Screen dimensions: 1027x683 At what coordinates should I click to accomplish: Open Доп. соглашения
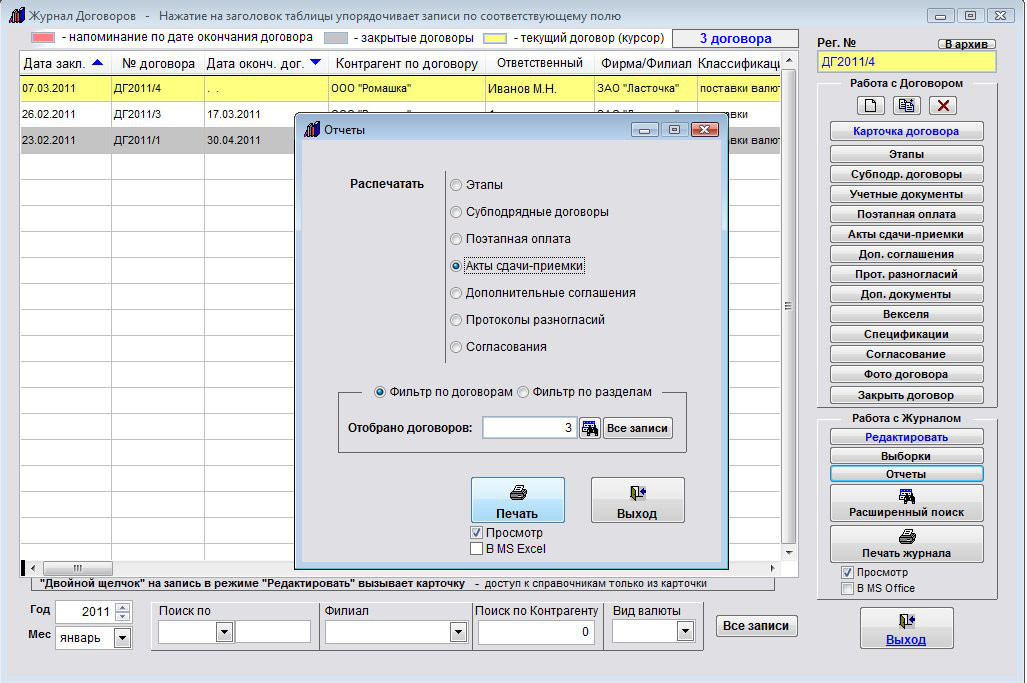point(906,254)
